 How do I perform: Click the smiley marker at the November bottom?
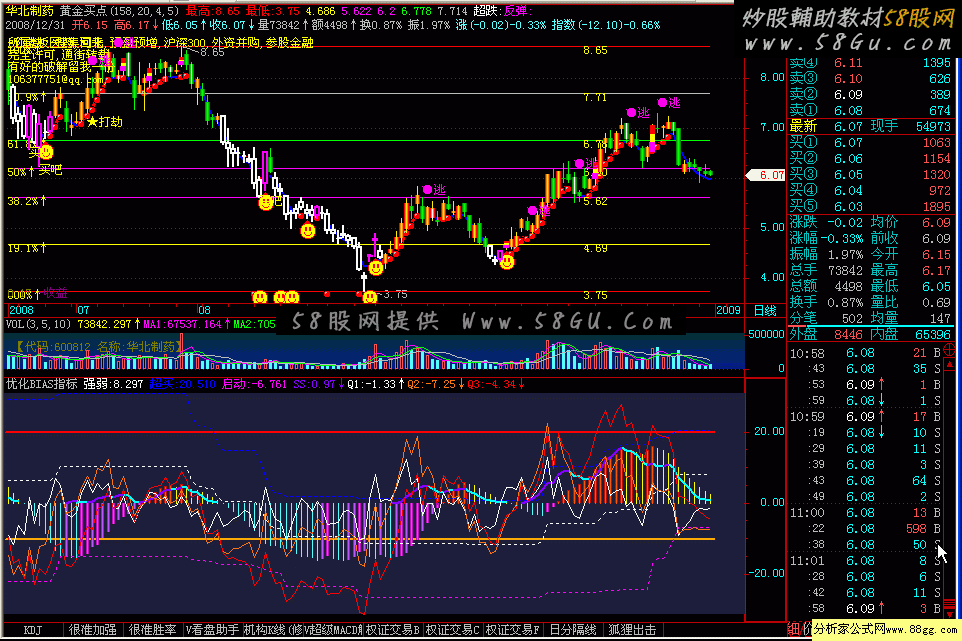coord(507,262)
